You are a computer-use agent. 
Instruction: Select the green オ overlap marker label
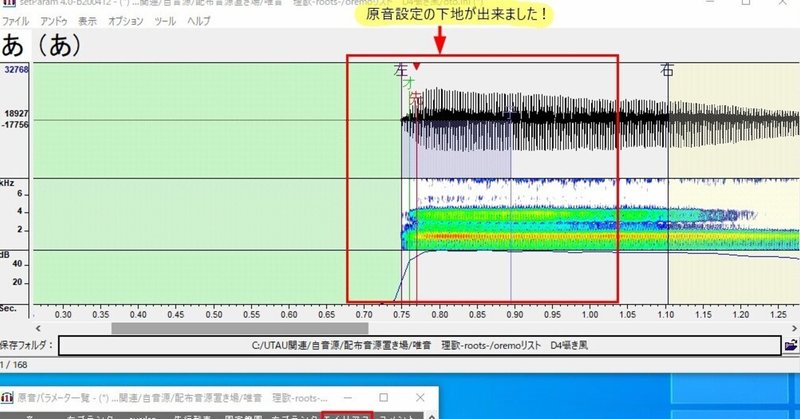click(x=409, y=83)
